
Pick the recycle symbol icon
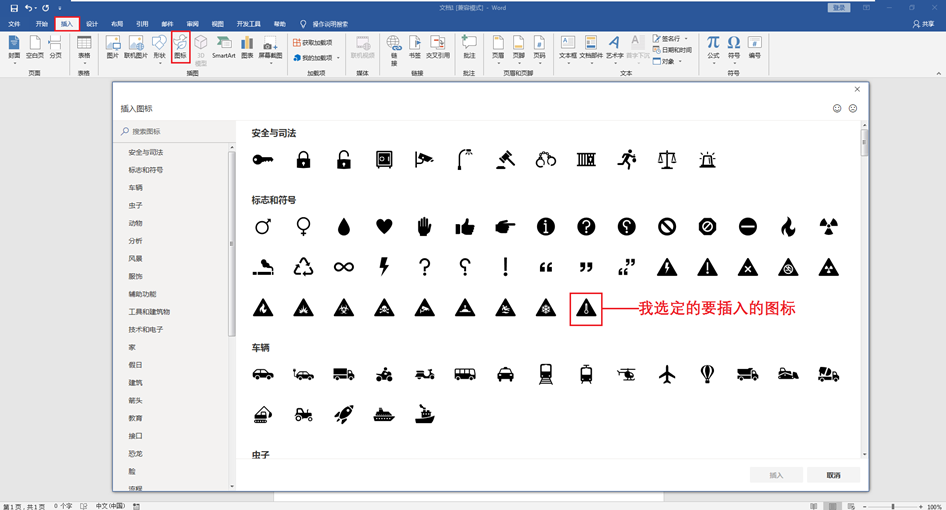coord(303,267)
